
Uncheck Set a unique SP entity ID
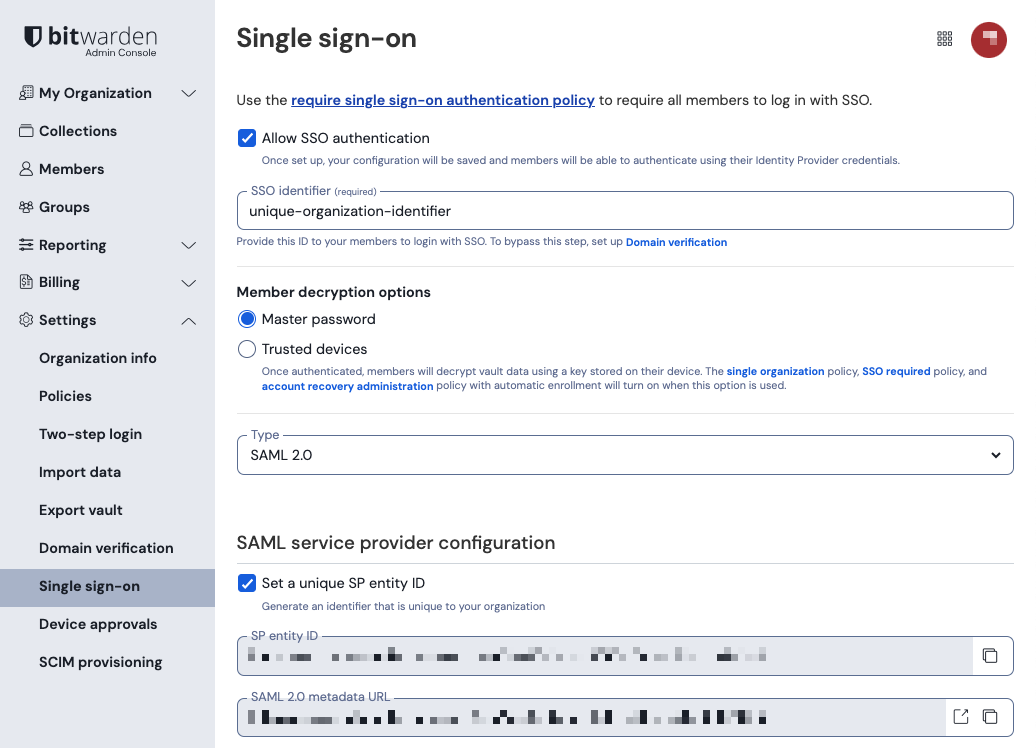click(247, 583)
